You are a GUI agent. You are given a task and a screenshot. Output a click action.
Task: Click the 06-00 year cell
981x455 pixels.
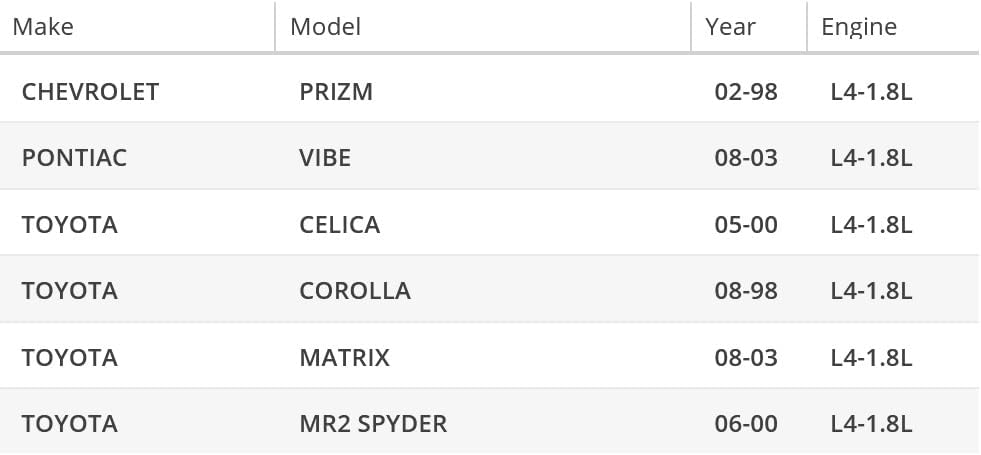[746, 424]
